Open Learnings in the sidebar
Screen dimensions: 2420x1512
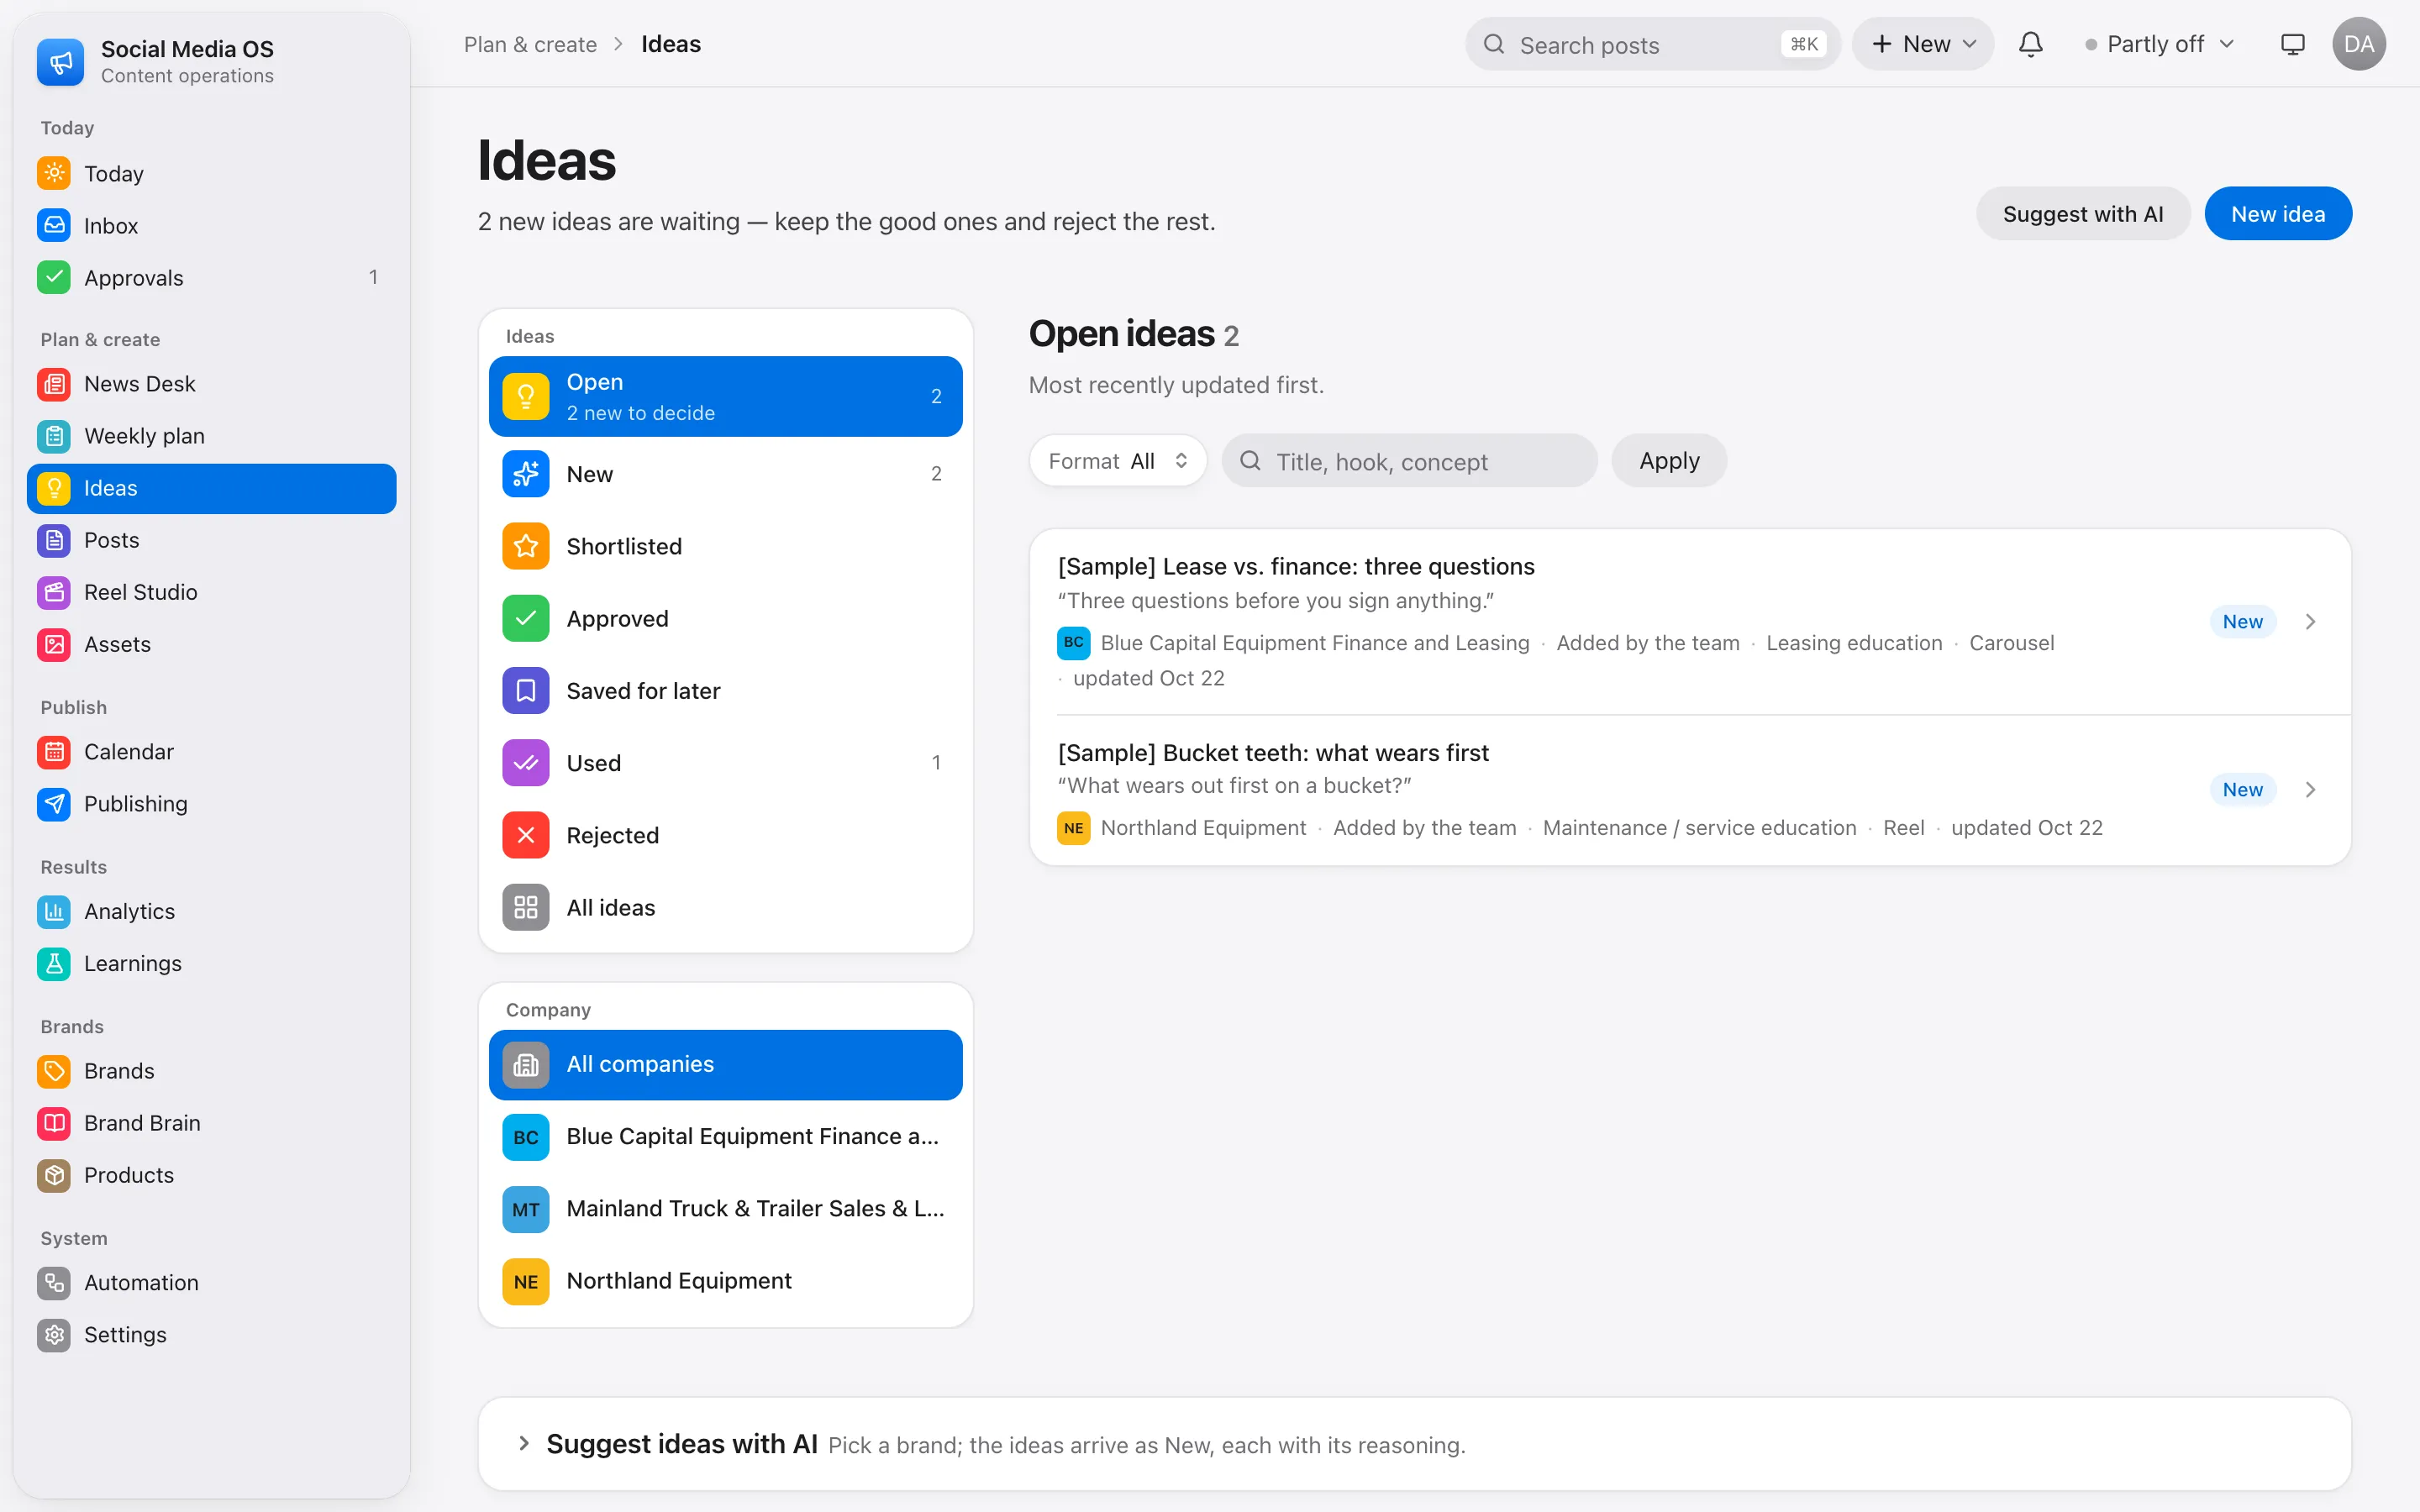point(211,963)
